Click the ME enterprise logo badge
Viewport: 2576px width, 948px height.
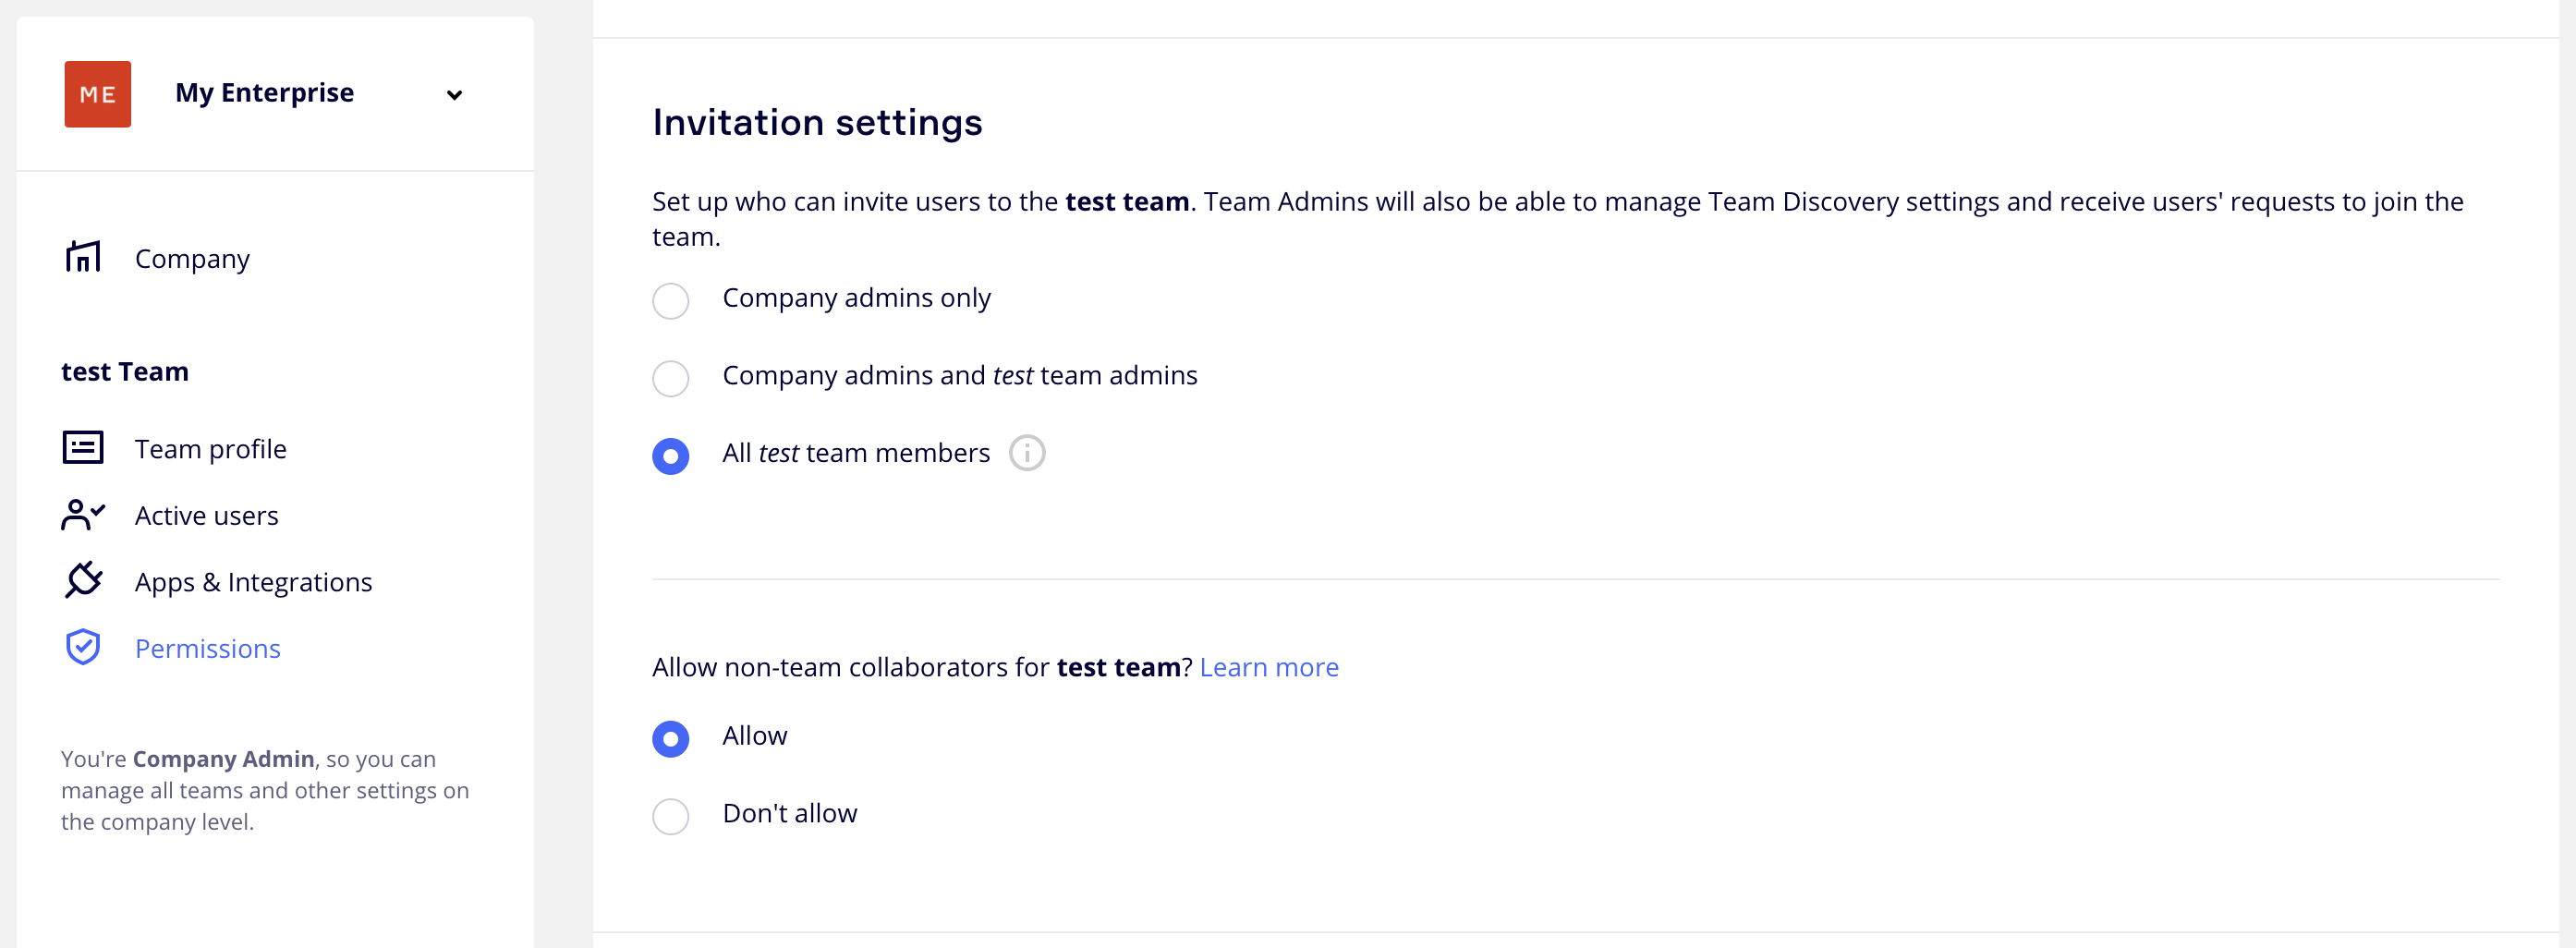coord(97,94)
